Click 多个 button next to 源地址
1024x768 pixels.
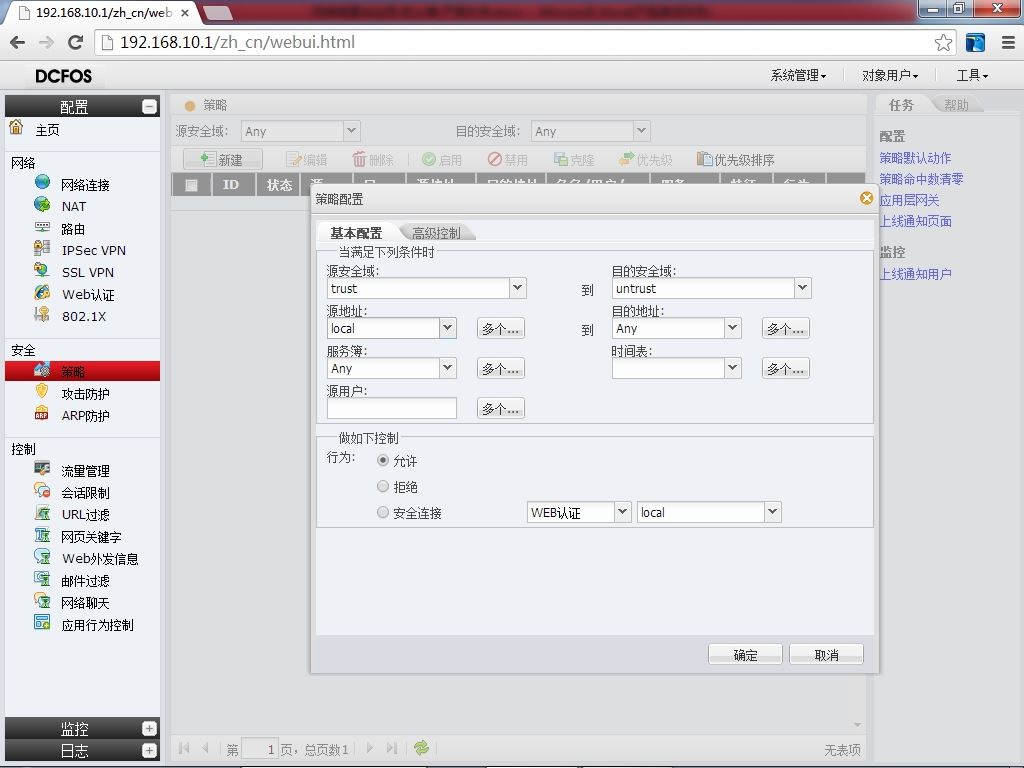501,328
